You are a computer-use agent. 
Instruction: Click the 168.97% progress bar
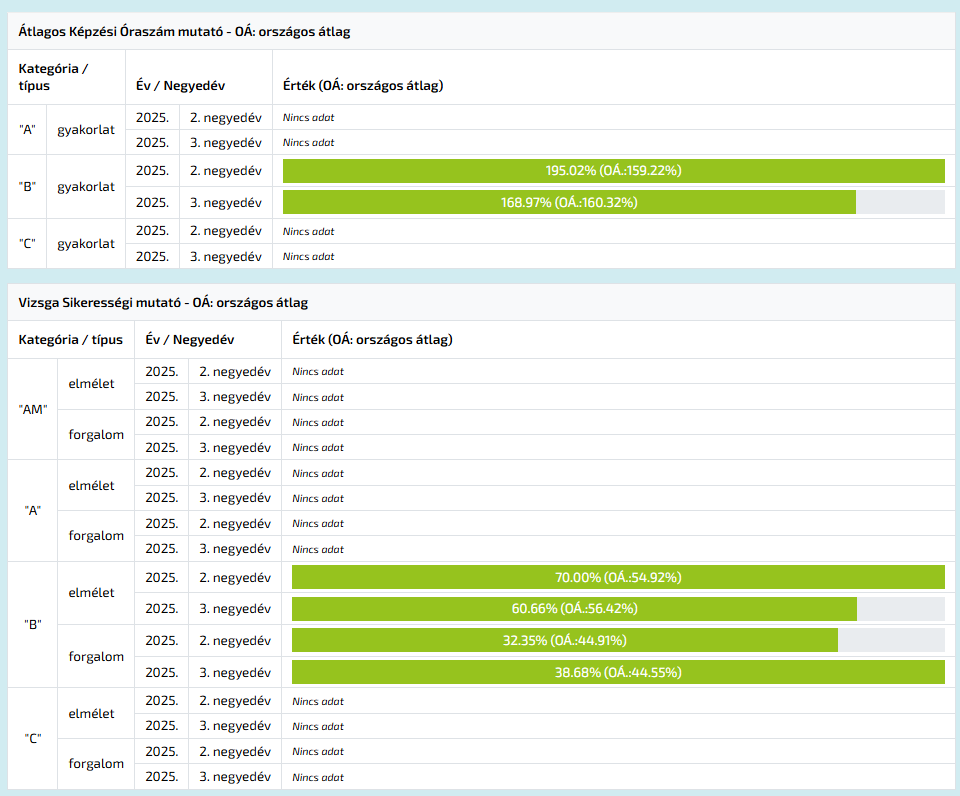(569, 202)
